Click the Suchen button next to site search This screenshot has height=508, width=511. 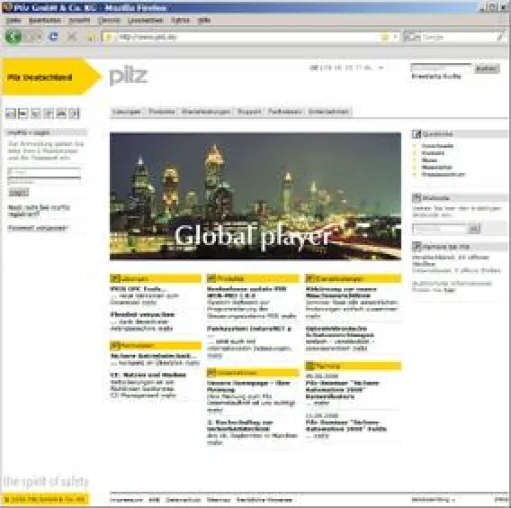click(487, 68)
